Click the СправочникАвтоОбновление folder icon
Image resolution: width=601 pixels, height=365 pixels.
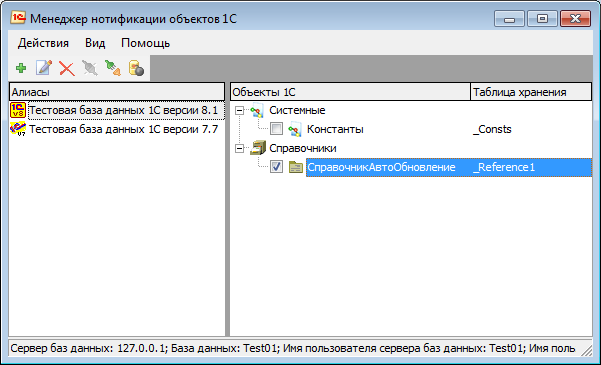(296, 167)
